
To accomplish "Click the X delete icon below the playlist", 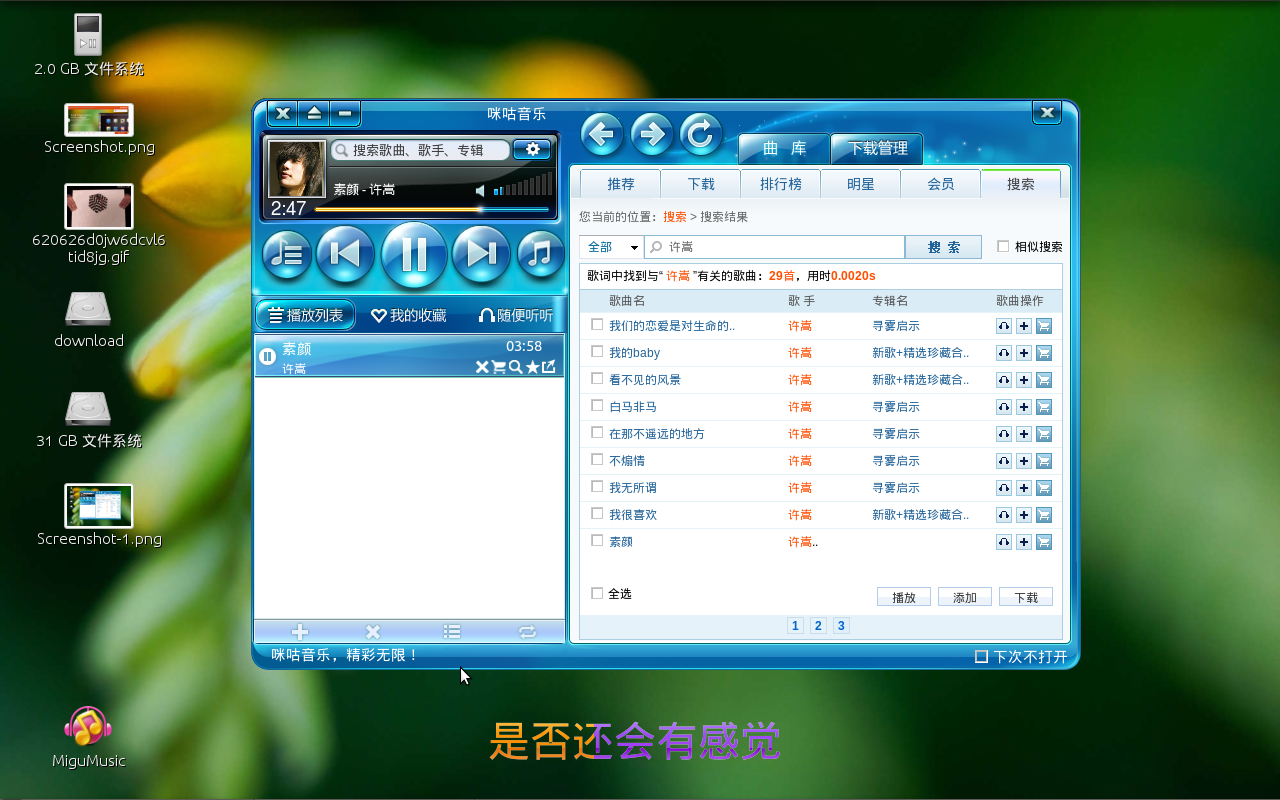I will (373, 632).
